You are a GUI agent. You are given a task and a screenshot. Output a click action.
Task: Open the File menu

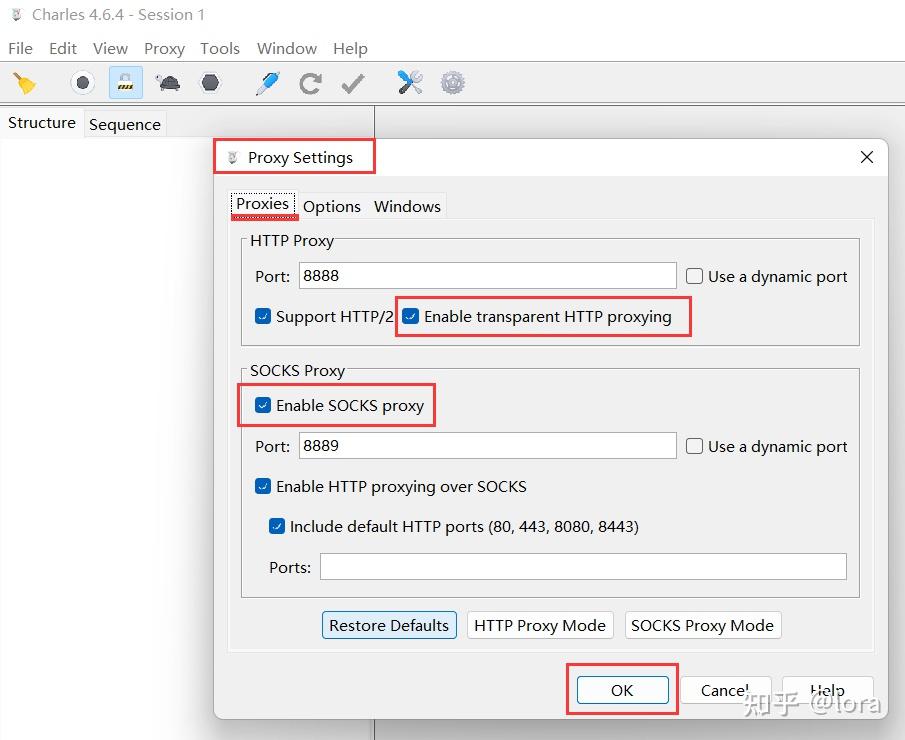[x=21, y=48]
